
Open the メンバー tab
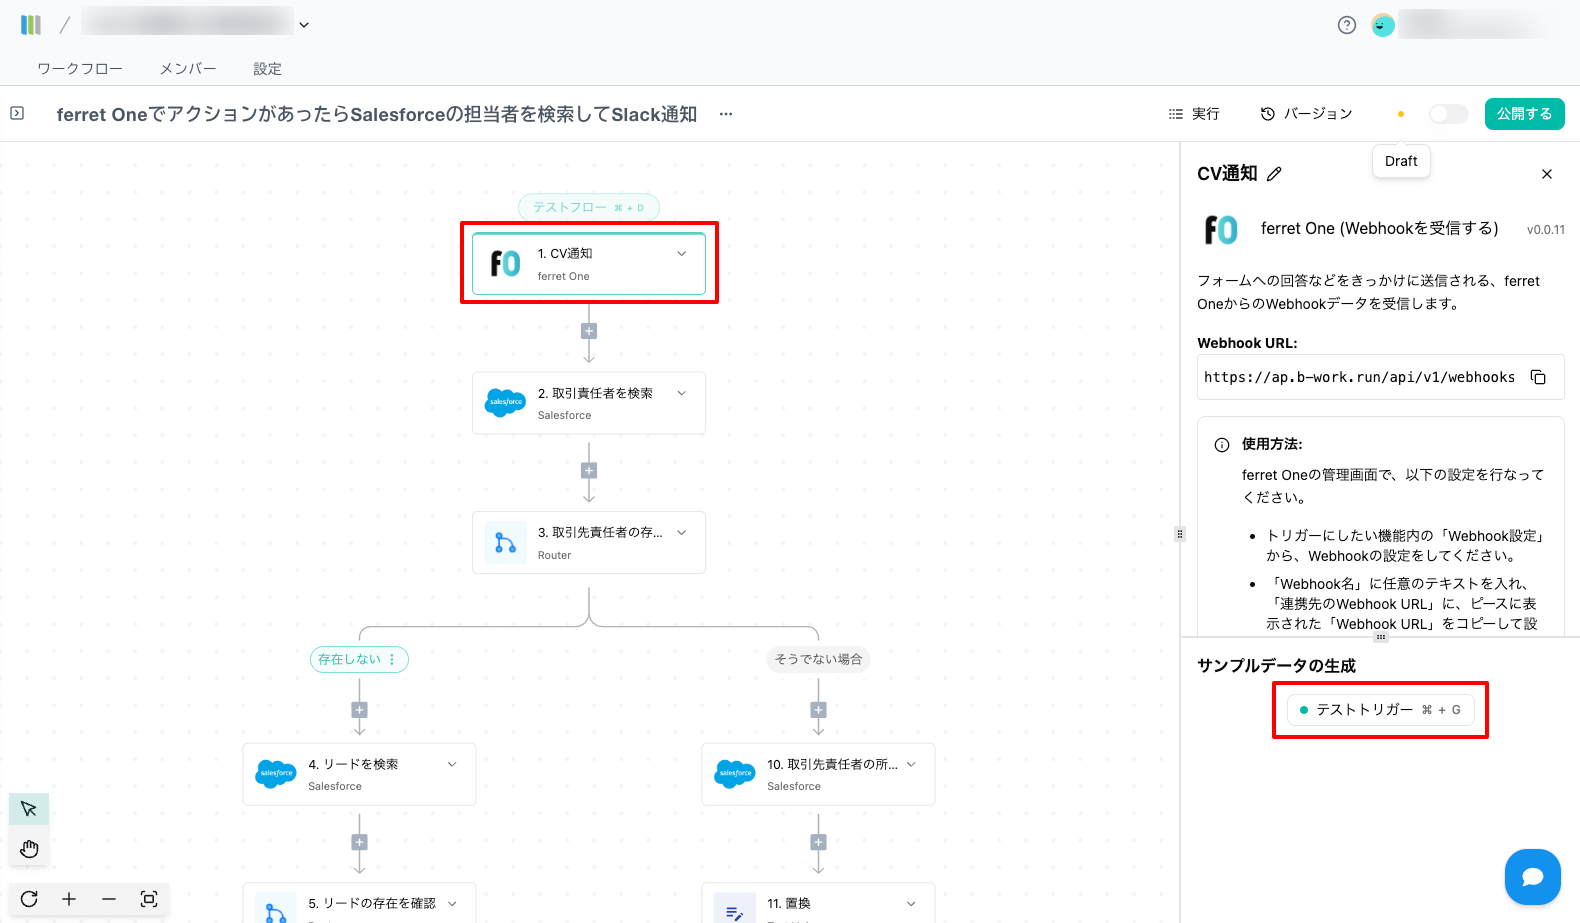tap(188, 68)
